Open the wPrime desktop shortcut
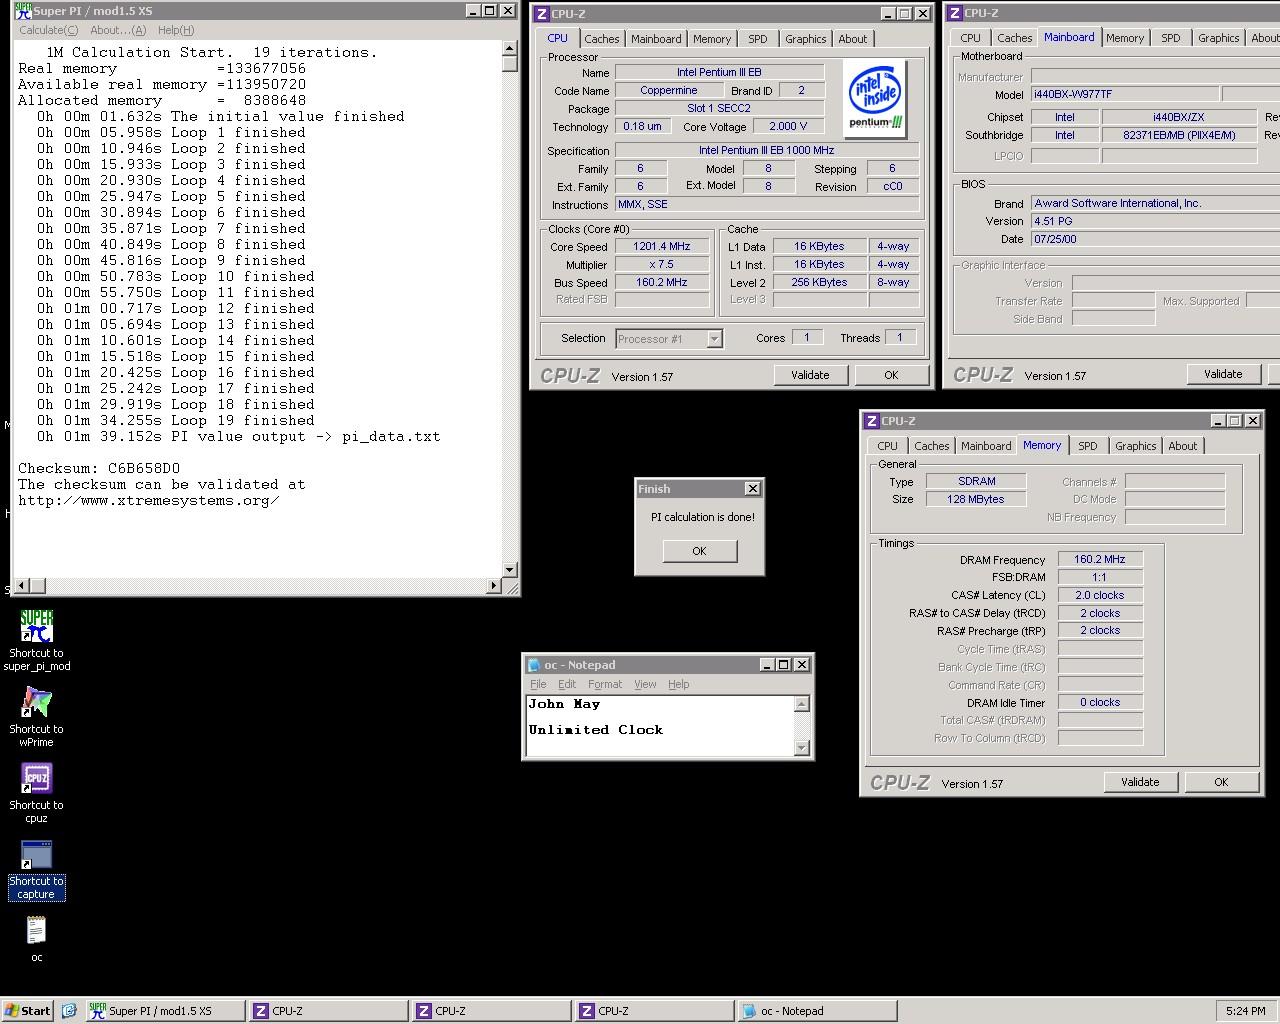 tap(37, 716)
